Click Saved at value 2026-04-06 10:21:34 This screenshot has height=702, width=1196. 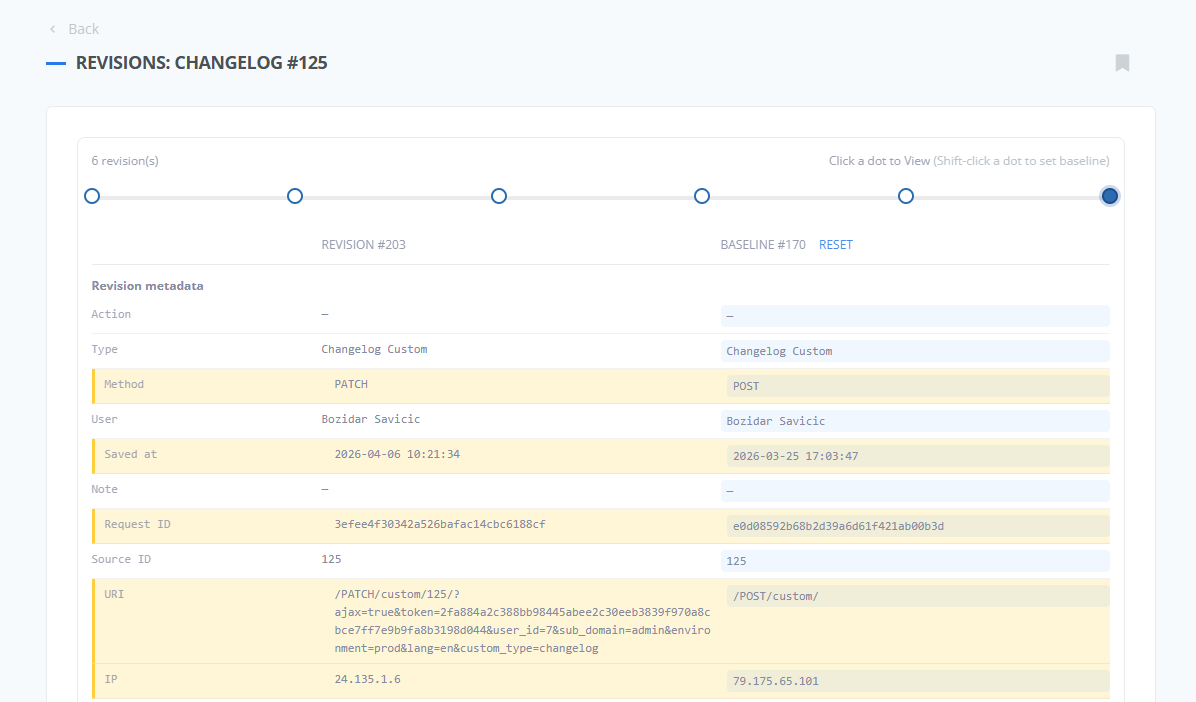pos(397,455)
